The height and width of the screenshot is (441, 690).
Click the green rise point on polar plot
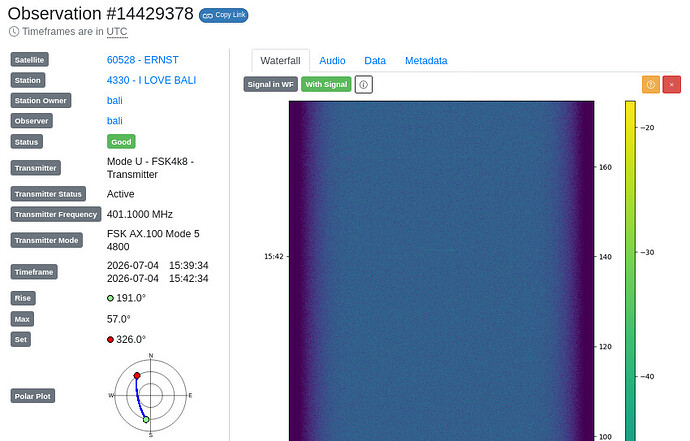pos(146,419)
